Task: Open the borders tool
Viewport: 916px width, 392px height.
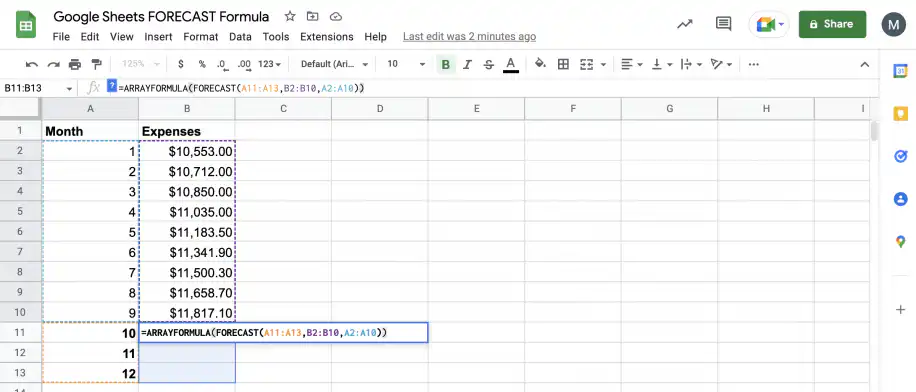Action: [563, 64]
